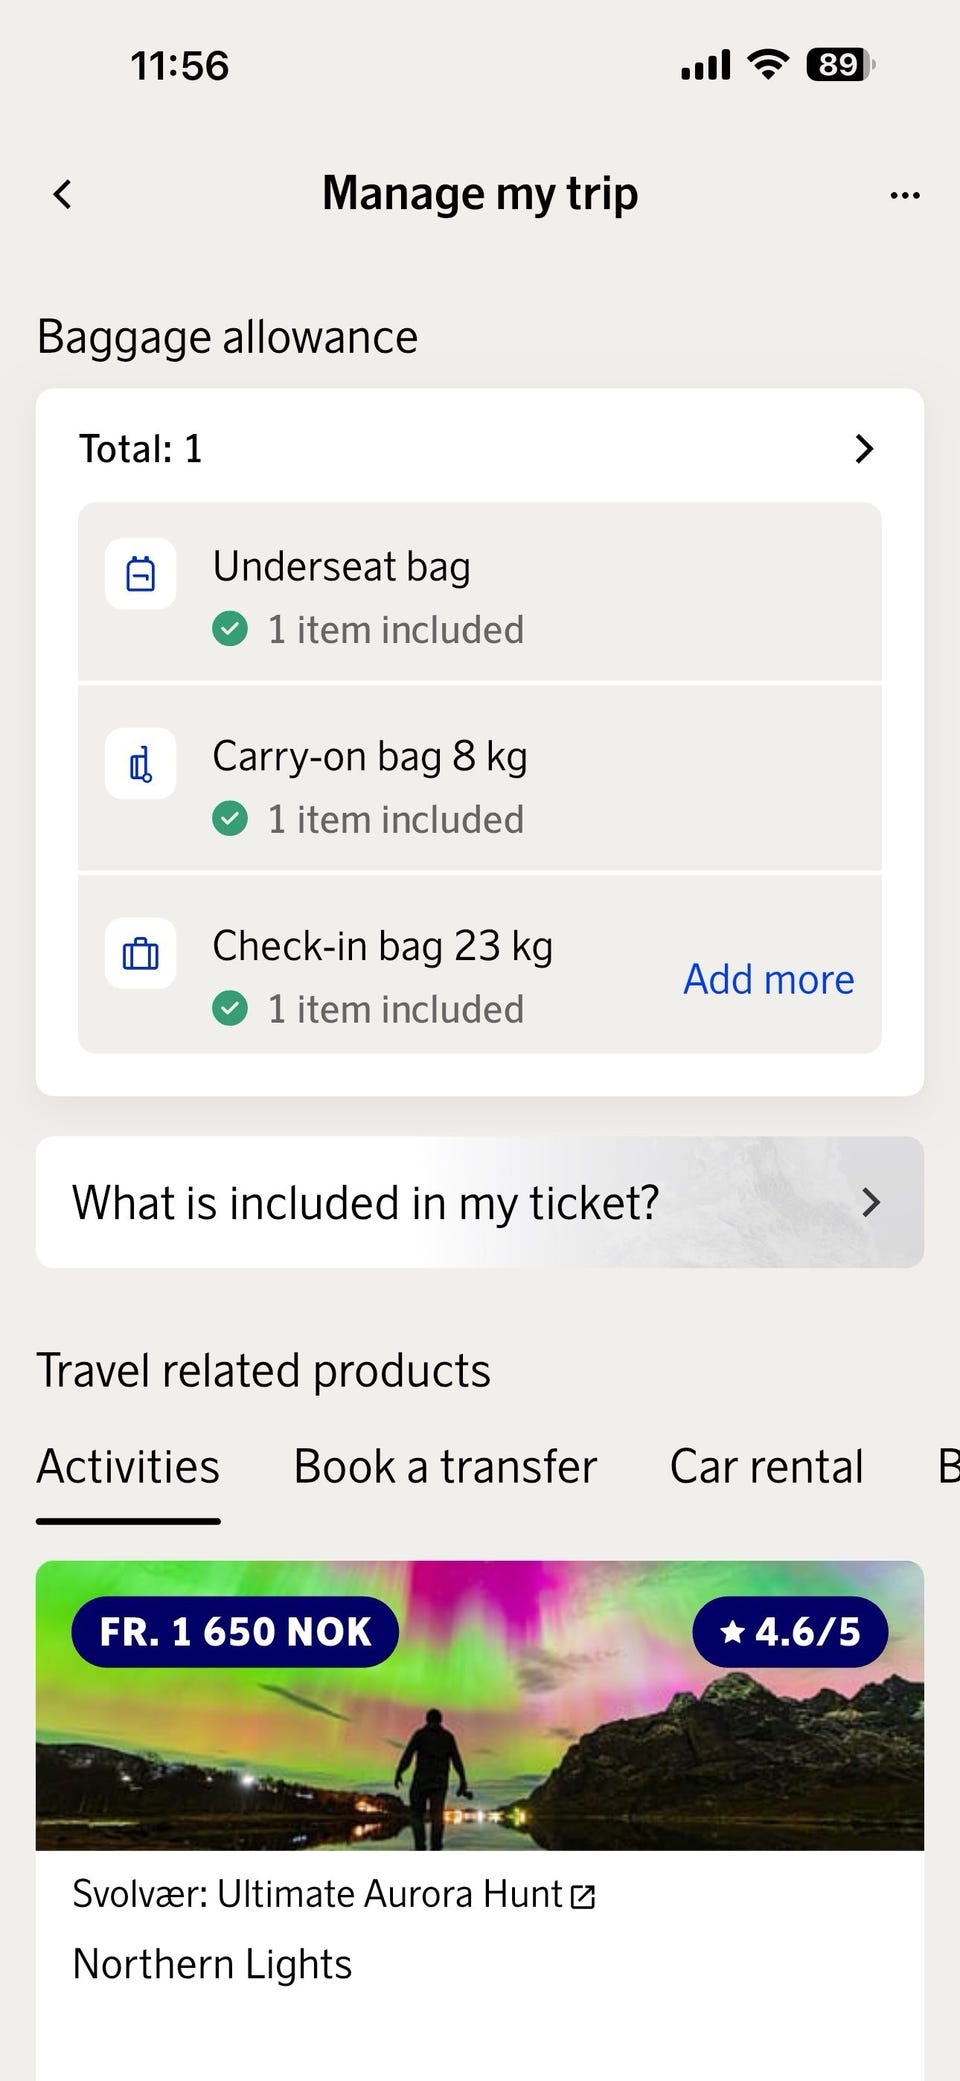960x2081 pixels.
Task: Tap Add more for check-in bags
Action: pyautogui.click(x=768, y=980)
